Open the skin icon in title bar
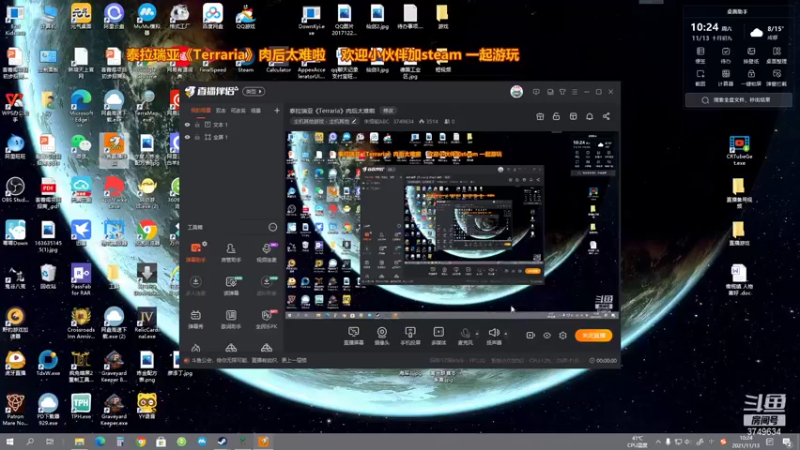 click(x=562, y=92)
